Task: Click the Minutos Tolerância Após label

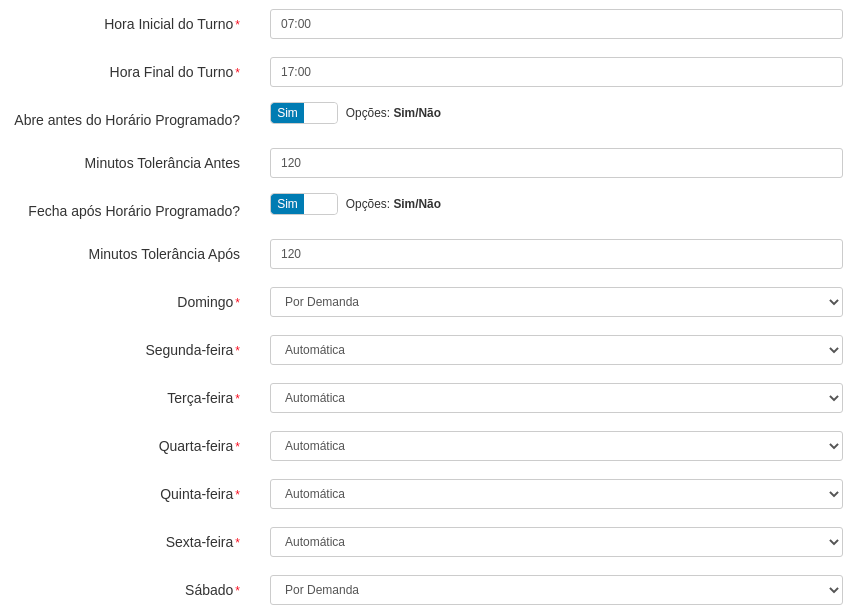Action: click(164, 254)
